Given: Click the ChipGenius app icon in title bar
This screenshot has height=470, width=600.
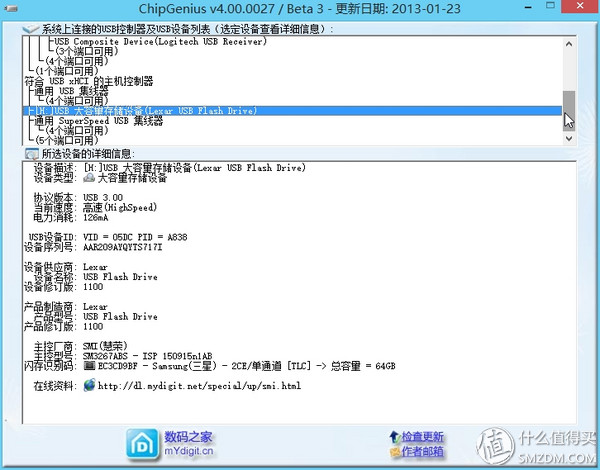Looking at the screenshot, I should (11, 8).
